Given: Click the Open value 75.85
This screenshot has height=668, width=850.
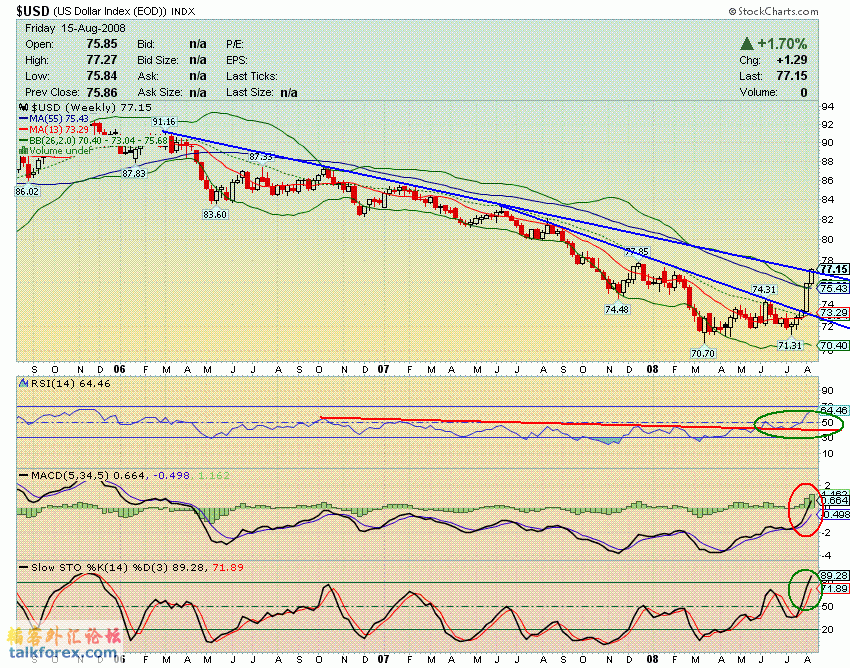Looking at the screenshot, I should pyautogui.click(x=102, y=44).
